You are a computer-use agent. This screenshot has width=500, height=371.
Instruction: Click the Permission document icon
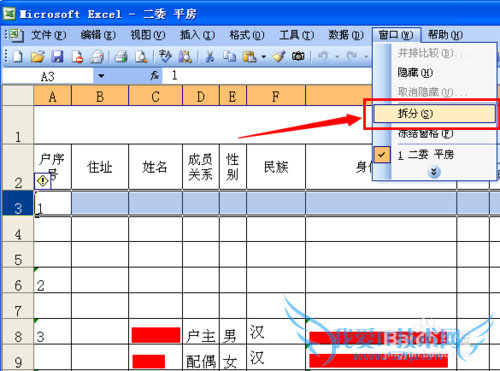click(77, 57)
